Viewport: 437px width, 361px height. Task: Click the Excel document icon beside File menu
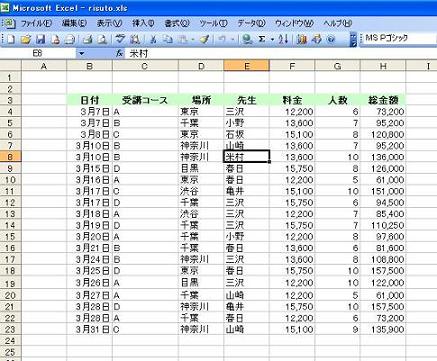coord(9,23)
